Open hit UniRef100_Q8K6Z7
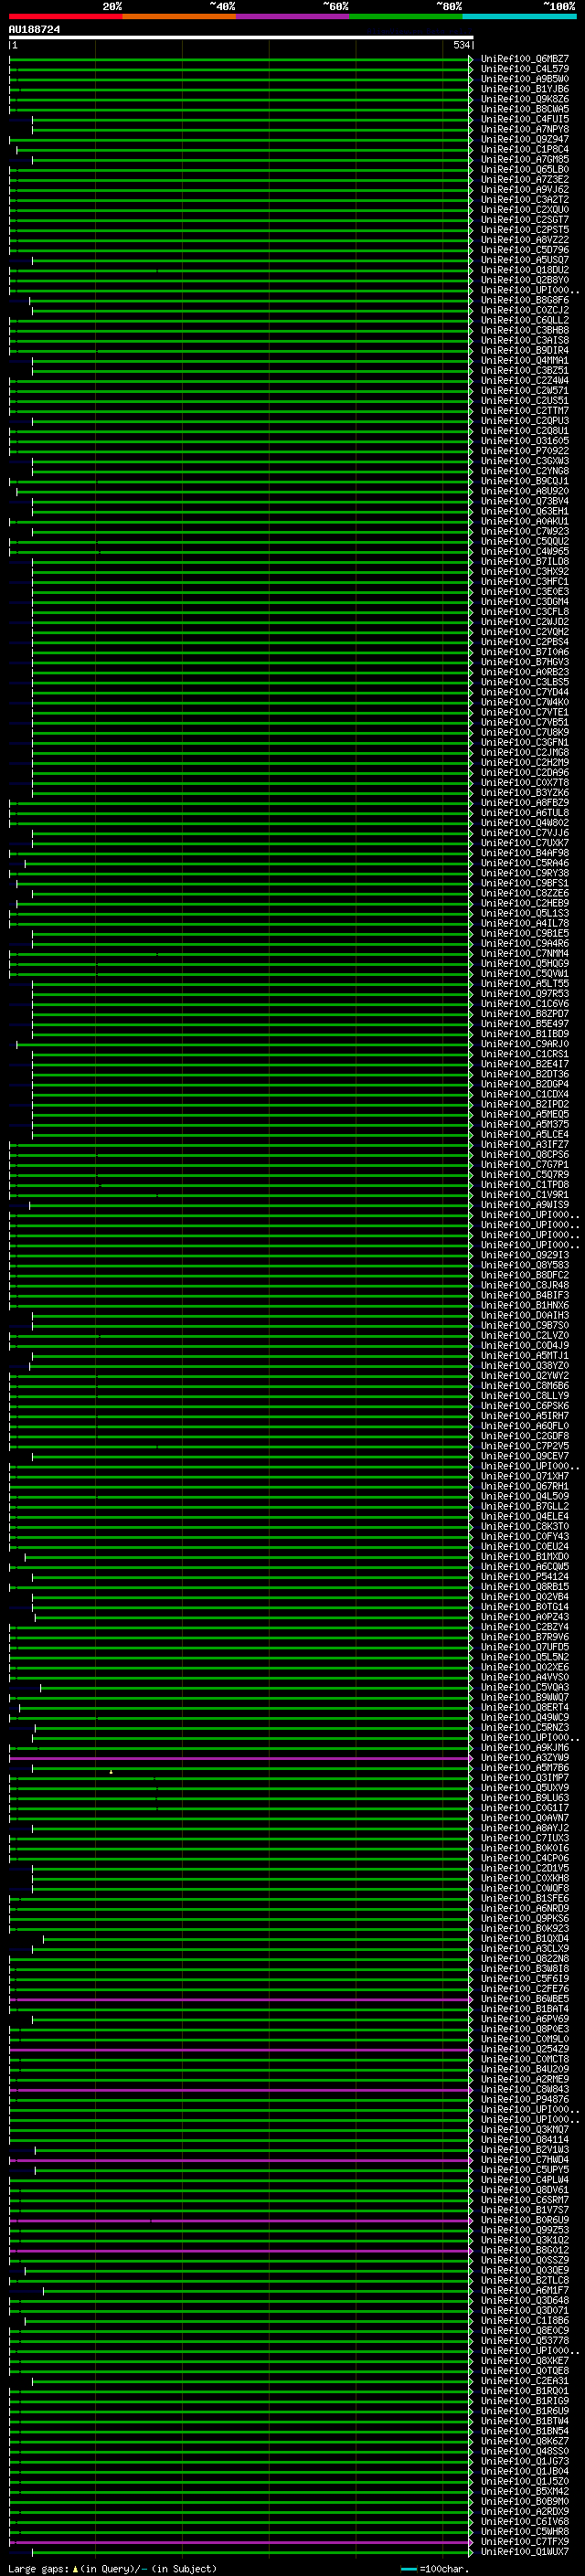This screenshot has height=2576, width=585. click(x=525, y=2441)
